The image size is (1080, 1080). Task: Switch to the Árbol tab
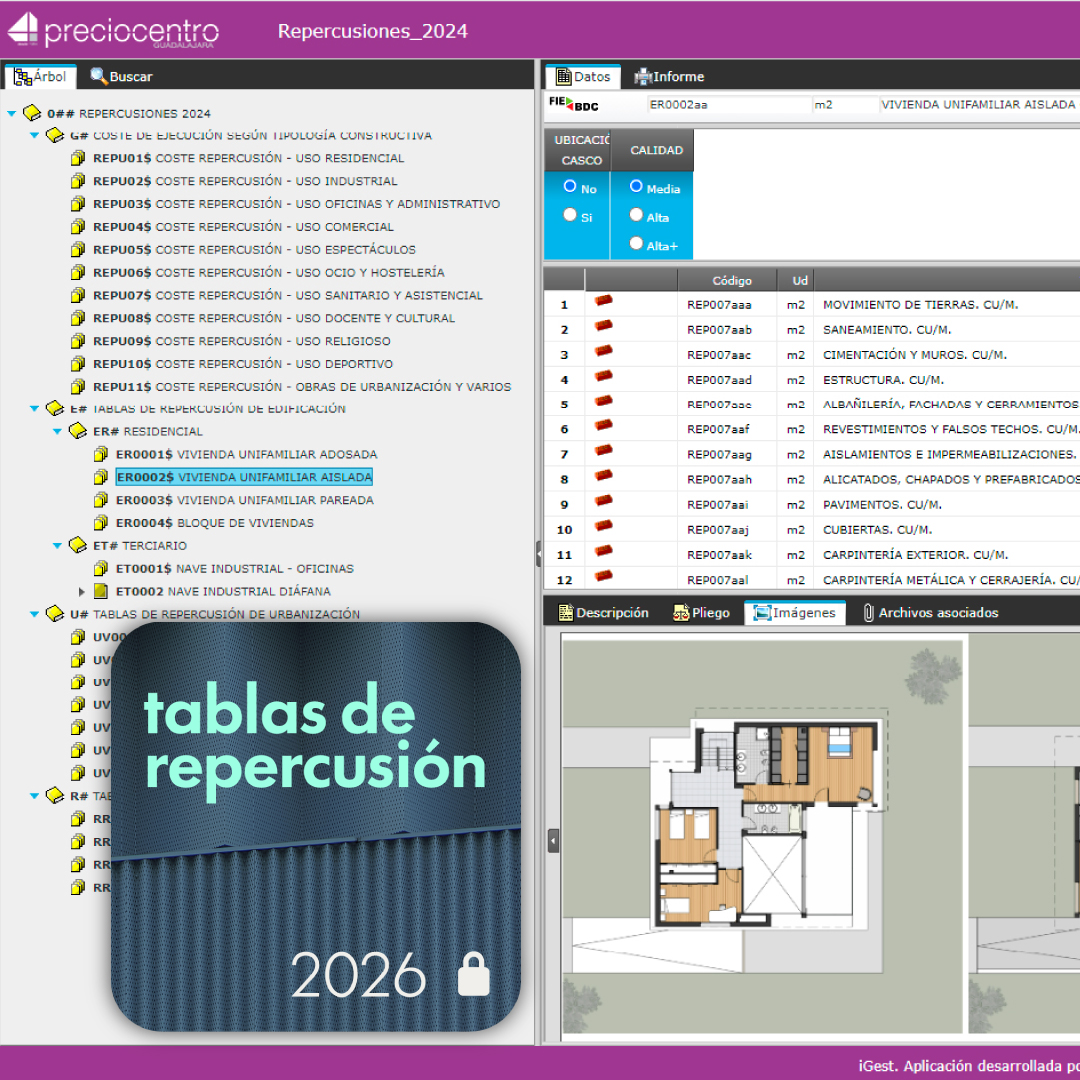pyautogui.click(x=41, y=76)
